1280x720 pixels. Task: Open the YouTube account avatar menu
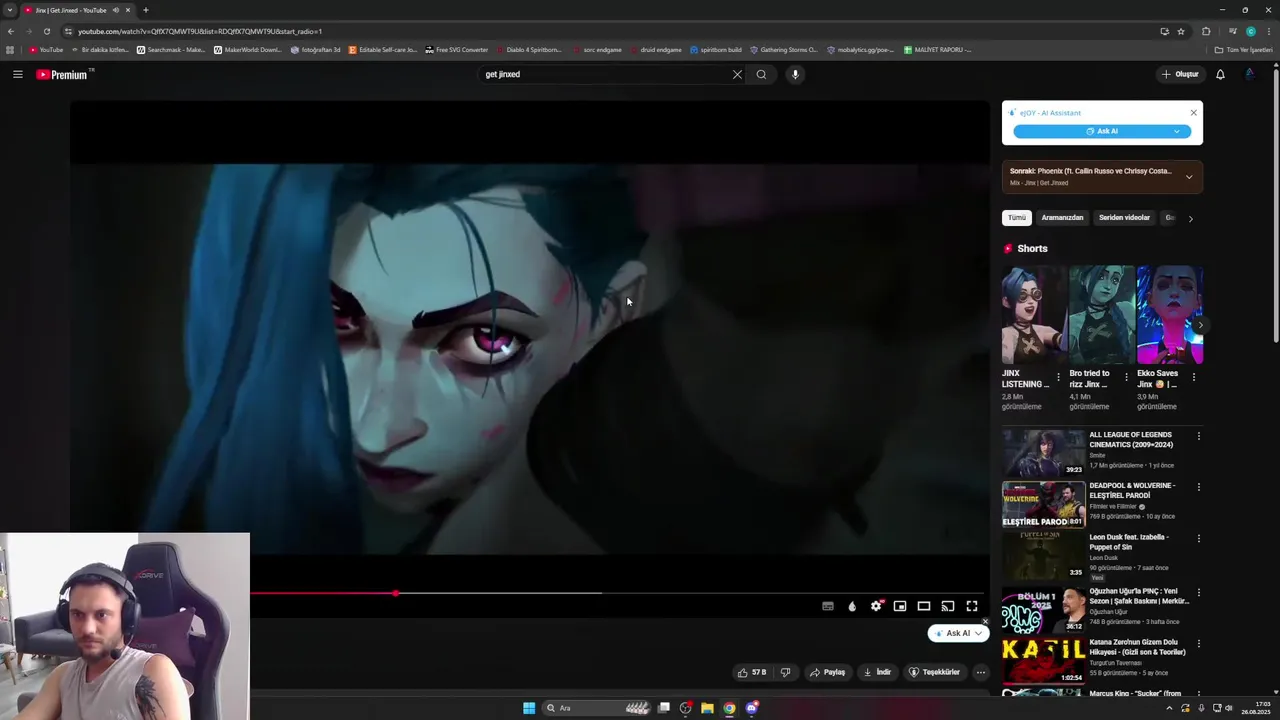pos(1250,74)
